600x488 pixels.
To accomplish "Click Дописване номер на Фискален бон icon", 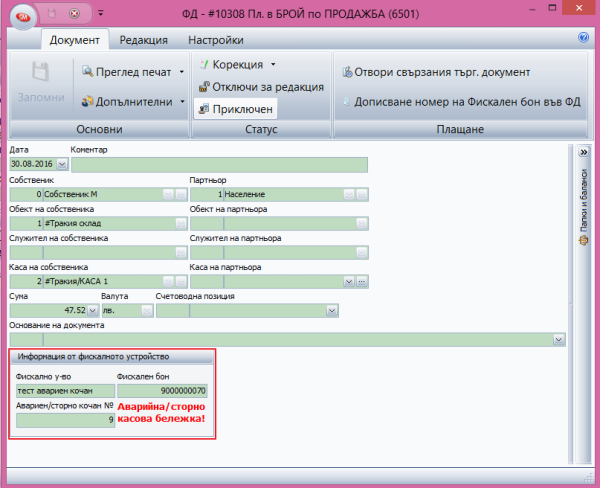I will coord(346,102).
